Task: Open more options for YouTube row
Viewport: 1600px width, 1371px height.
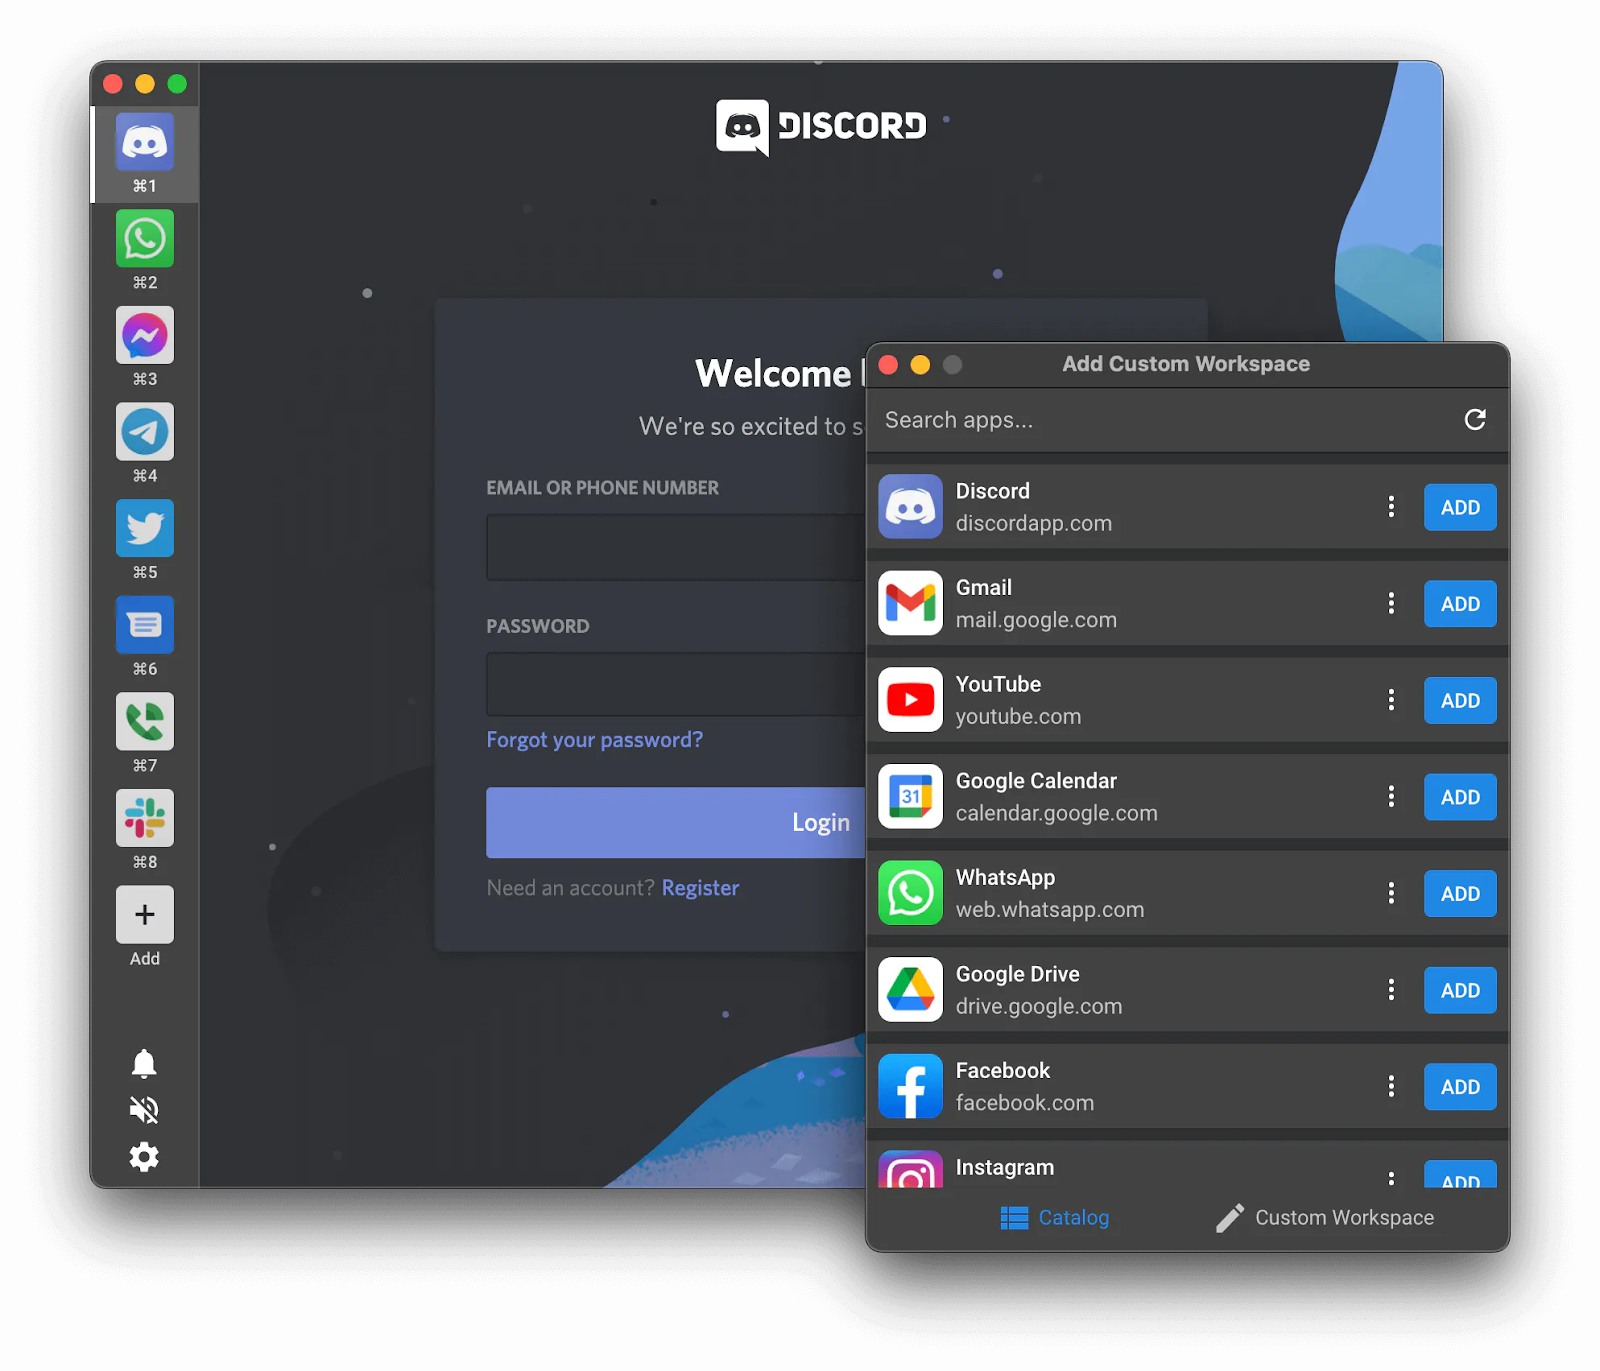Action: click(x=1391, y=700)
